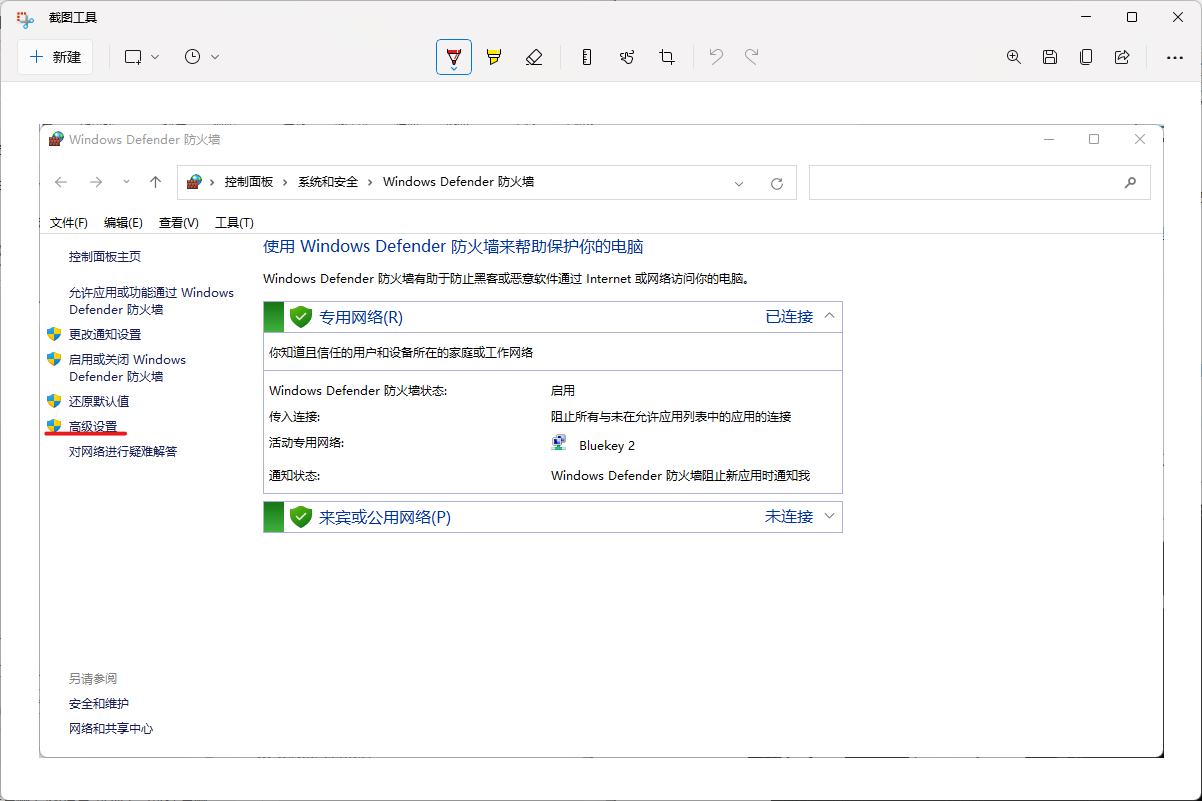Open the address bar history dropdown

(739, 183)
